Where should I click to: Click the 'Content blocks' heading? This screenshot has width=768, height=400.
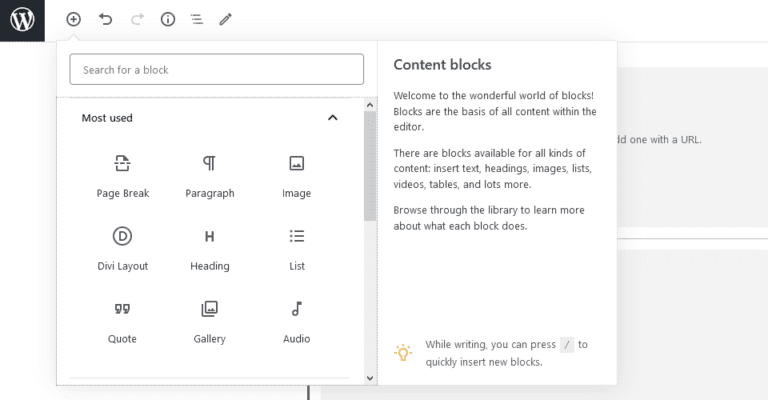442,65
